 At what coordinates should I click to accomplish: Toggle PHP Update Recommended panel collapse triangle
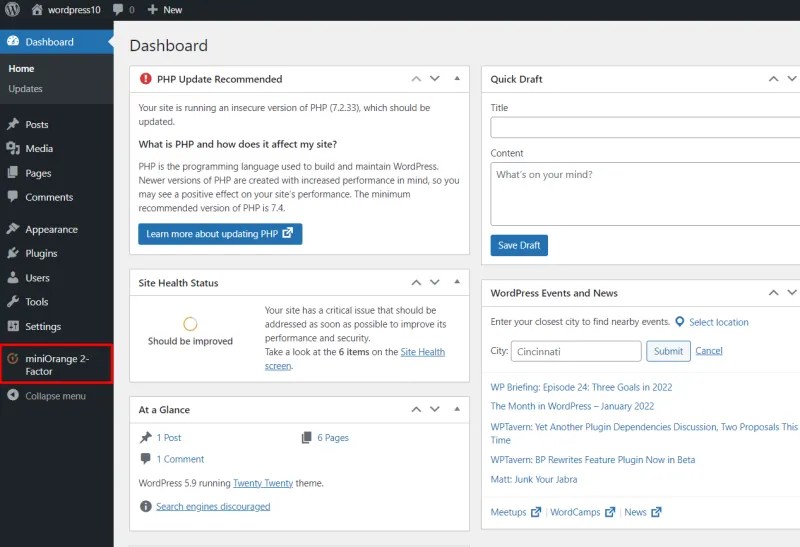[x=457, y=79]
